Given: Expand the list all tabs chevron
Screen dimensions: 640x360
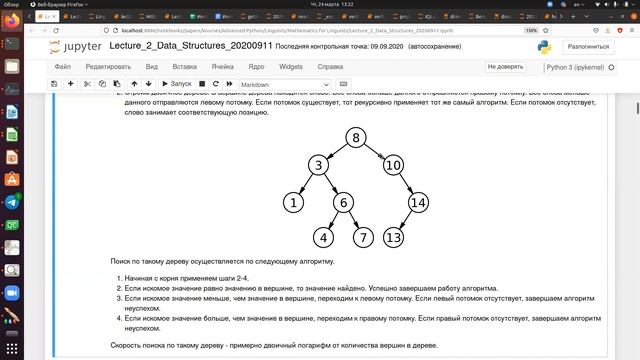Looking at the screenshot, I should (587, 17).
